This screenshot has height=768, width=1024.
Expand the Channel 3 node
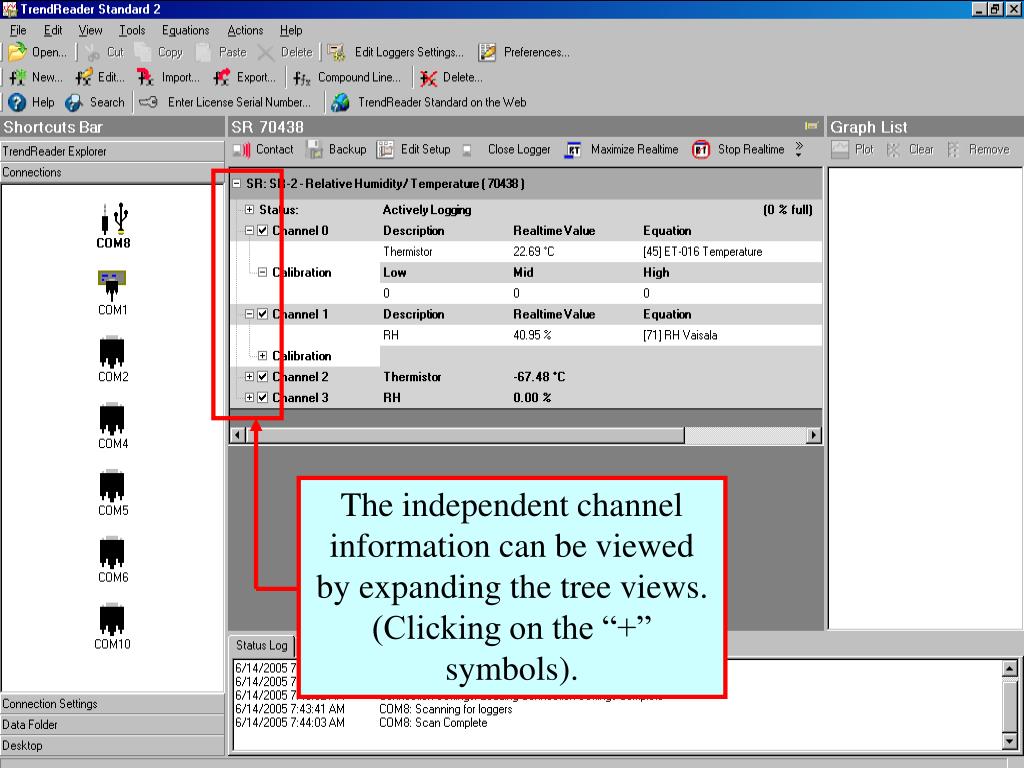(x=249, y=398)
